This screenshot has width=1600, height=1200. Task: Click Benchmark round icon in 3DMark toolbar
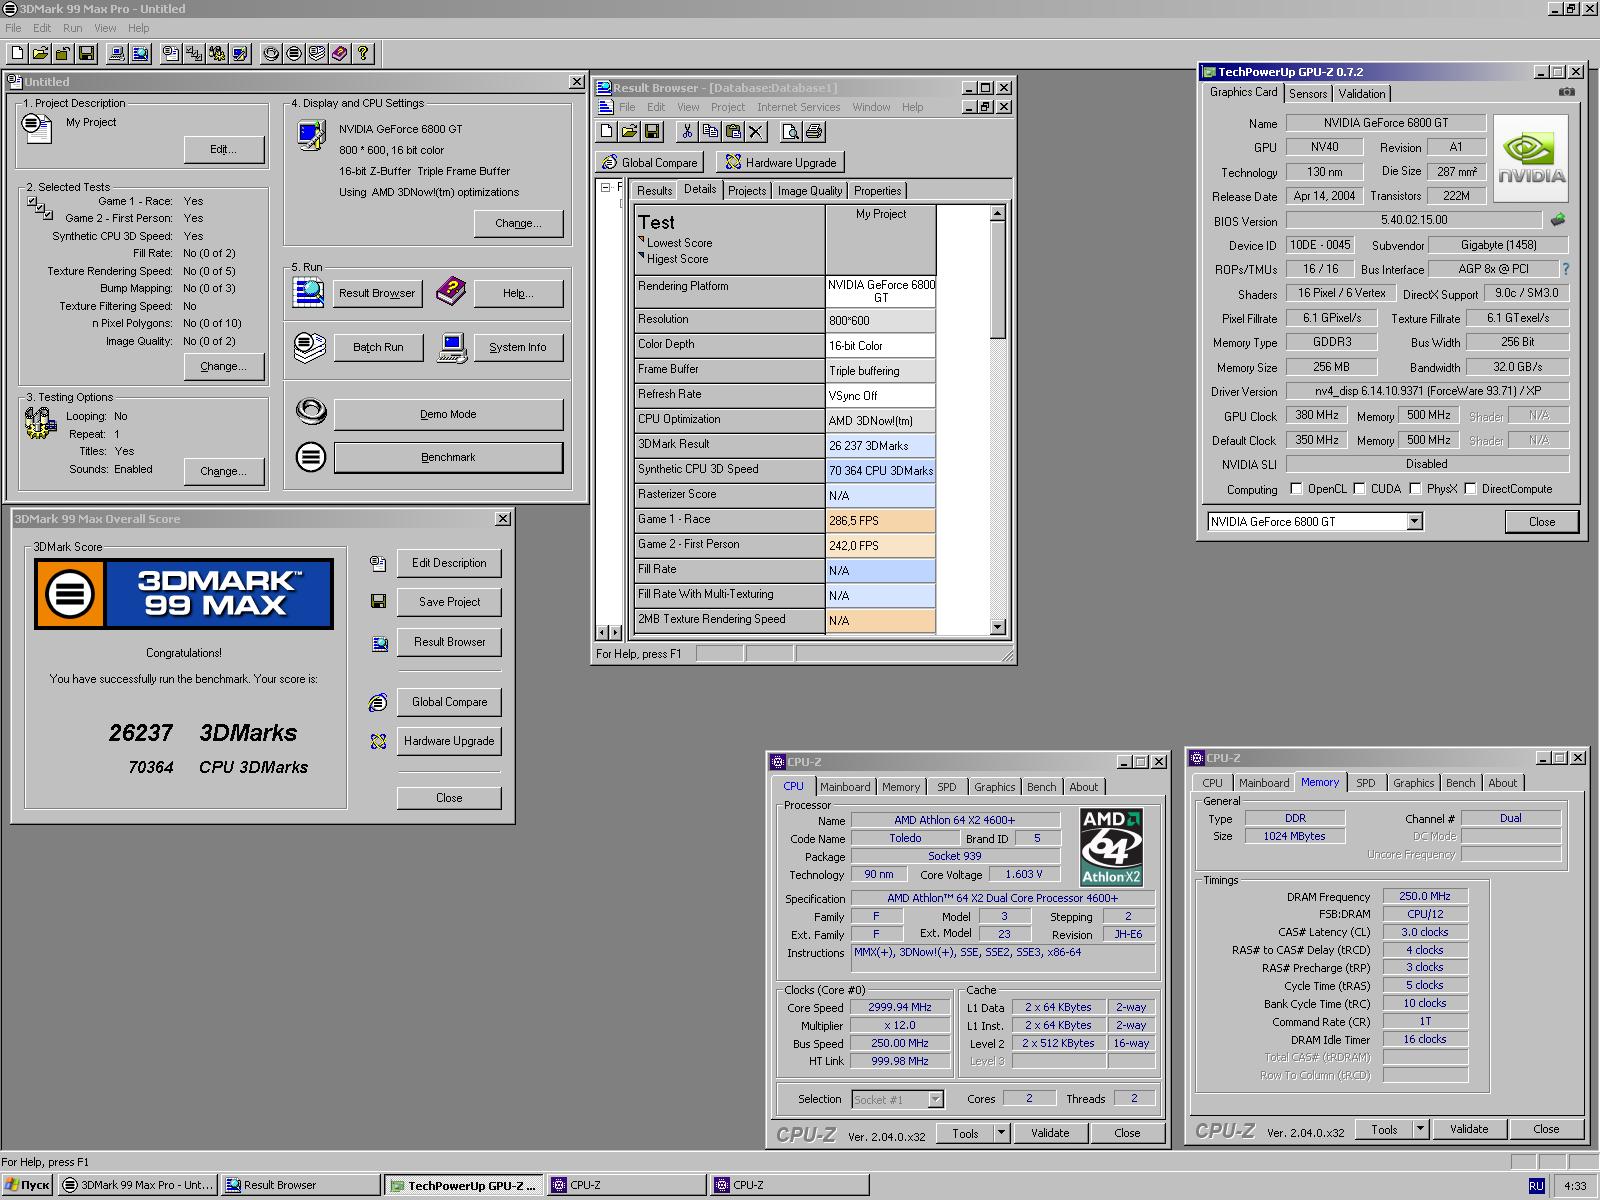(294, 54)
